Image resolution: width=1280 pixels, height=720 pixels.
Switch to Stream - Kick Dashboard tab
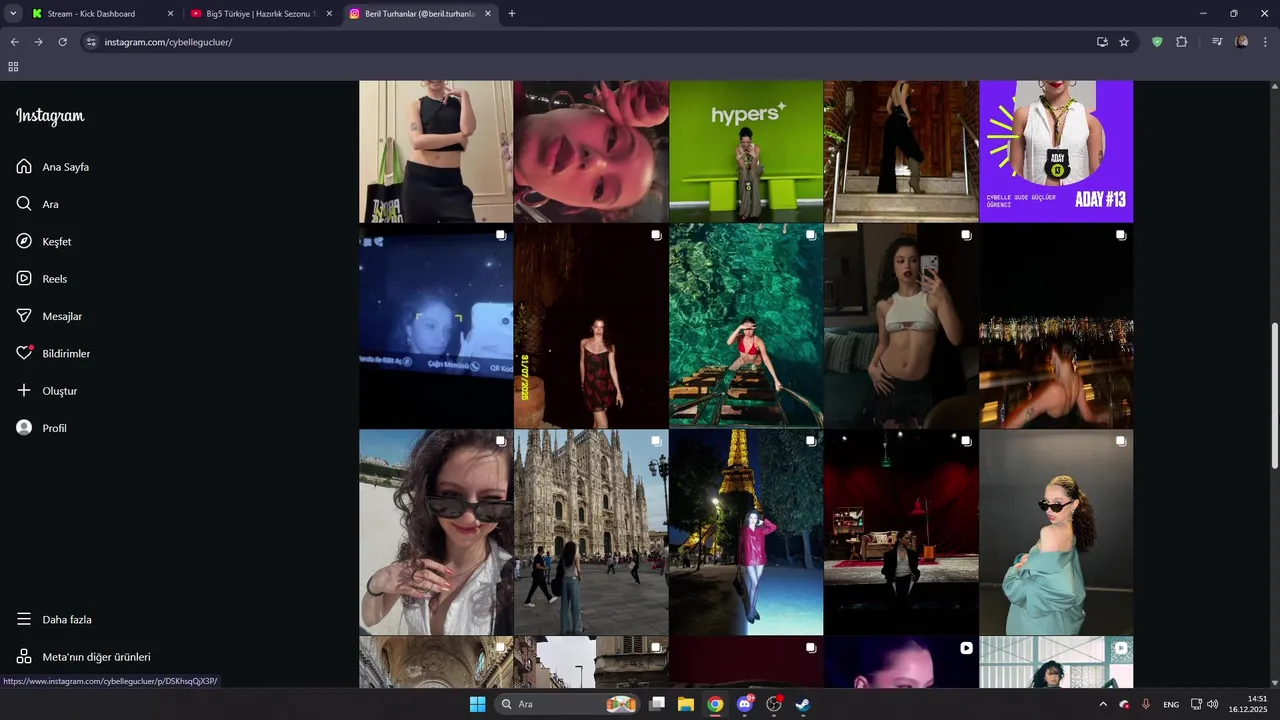[102, 14]
